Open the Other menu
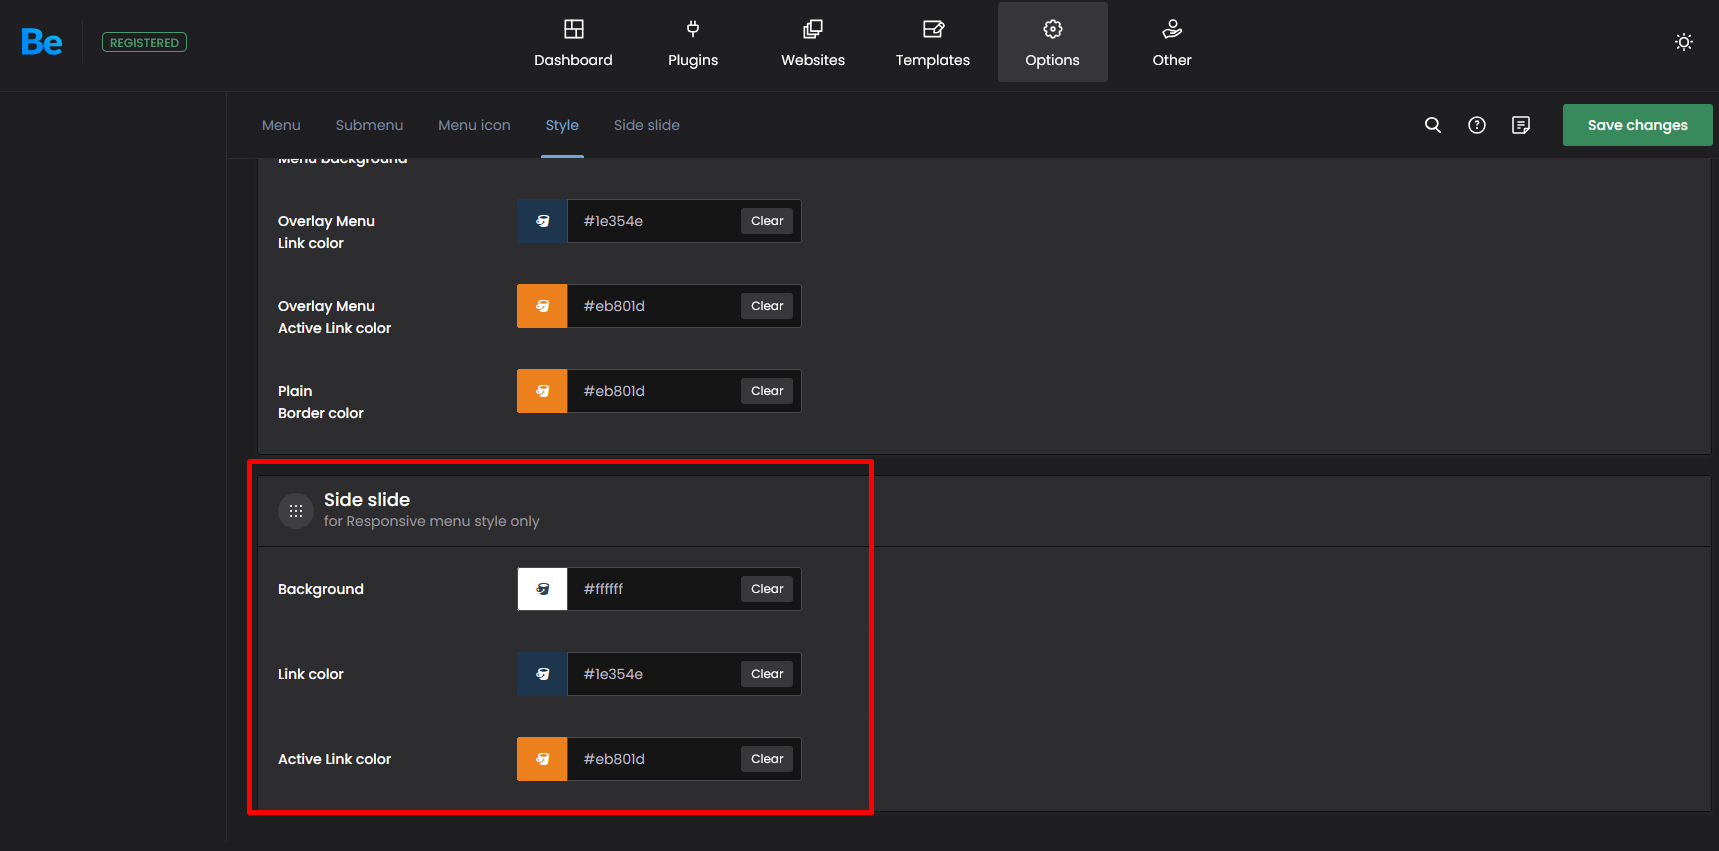The height and width of the screenshot is (851, 1719). (x=1172, y=43)
